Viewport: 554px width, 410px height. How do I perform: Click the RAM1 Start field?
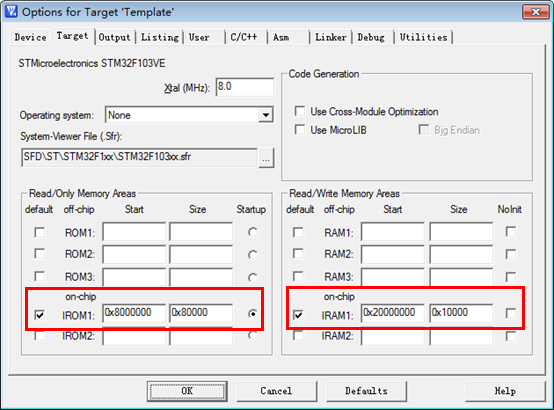click(393, 232)
